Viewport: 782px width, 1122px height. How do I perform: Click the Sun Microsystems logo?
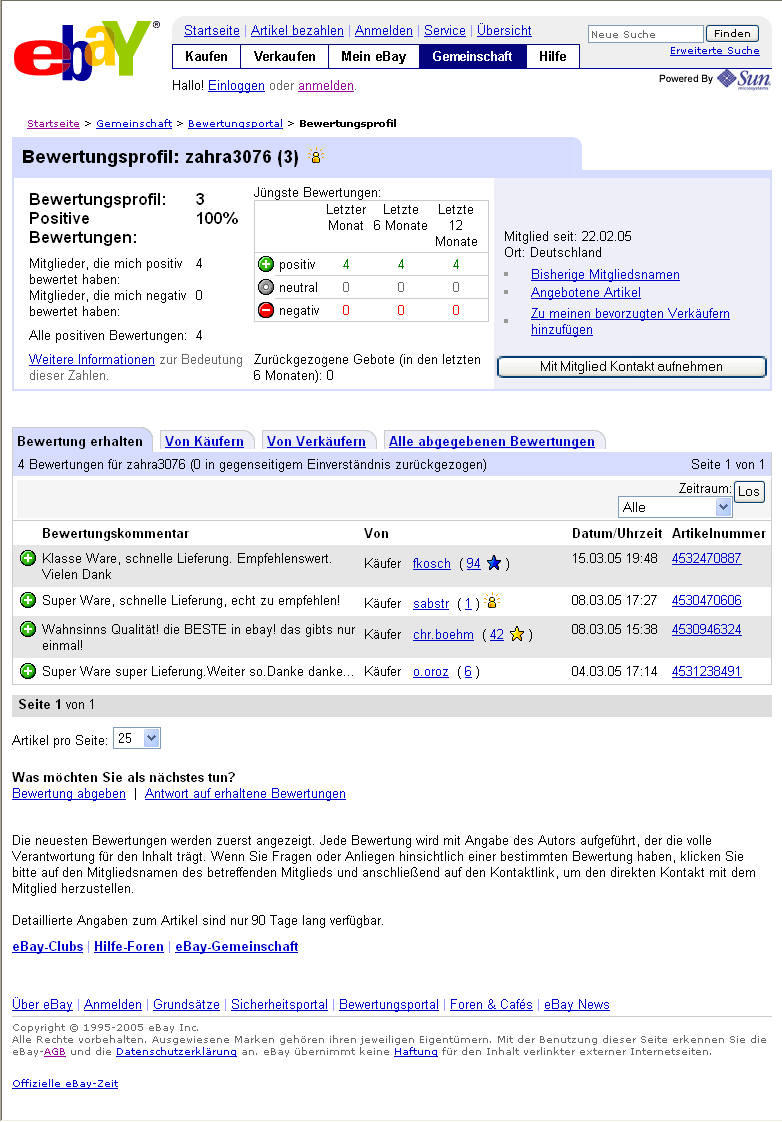point(744,79)
